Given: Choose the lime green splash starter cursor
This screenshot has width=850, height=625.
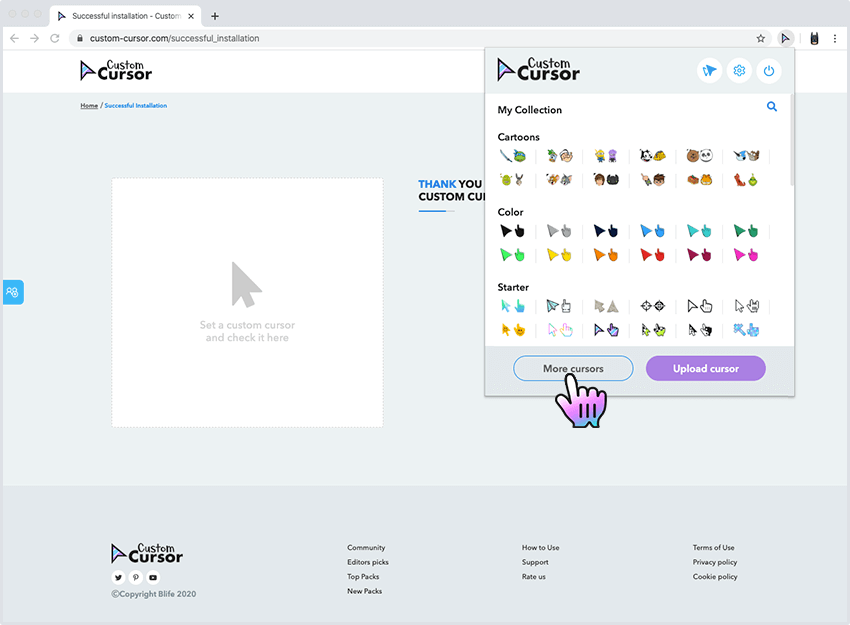Looking at the screenshot, I should point(653,330).
